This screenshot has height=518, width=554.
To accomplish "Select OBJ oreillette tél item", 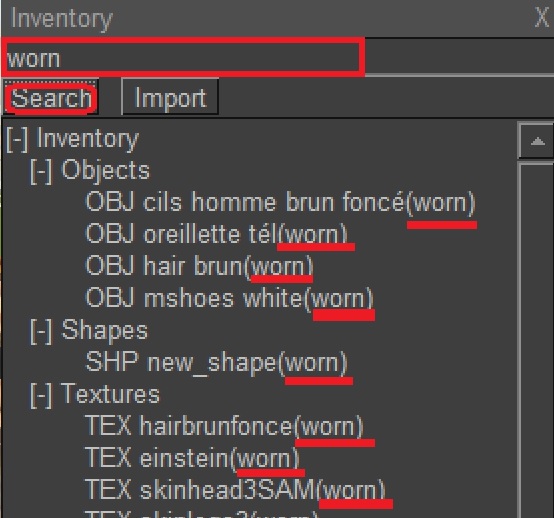I will (217, 235).
